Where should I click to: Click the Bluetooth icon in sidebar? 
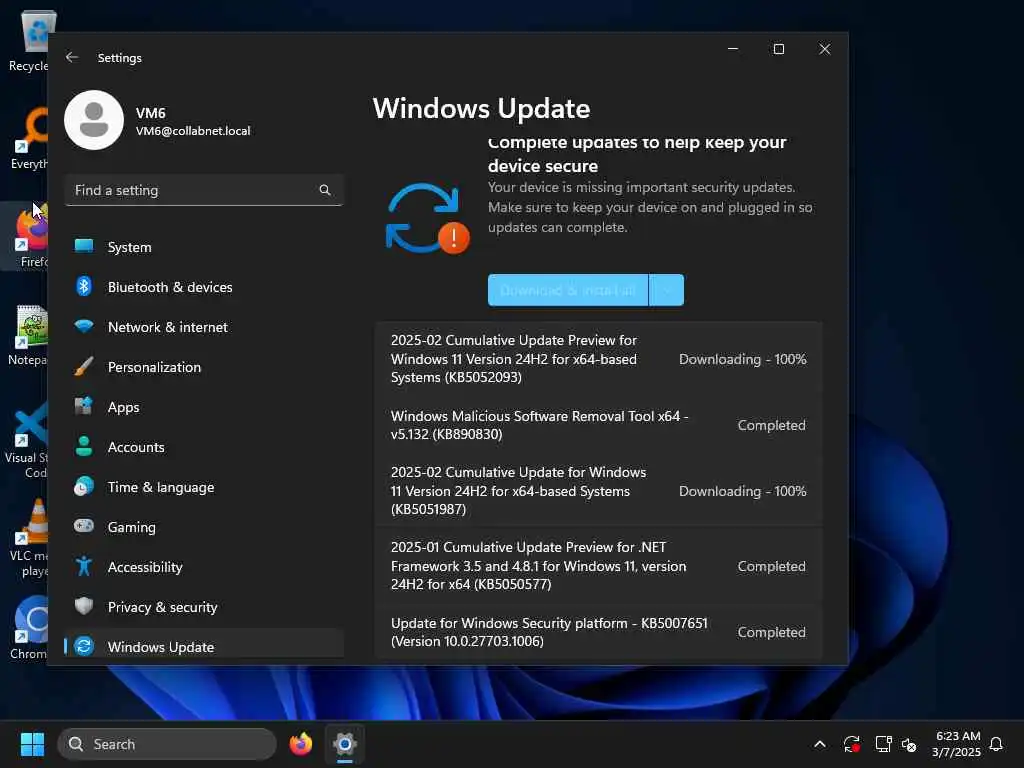[84, 286]
